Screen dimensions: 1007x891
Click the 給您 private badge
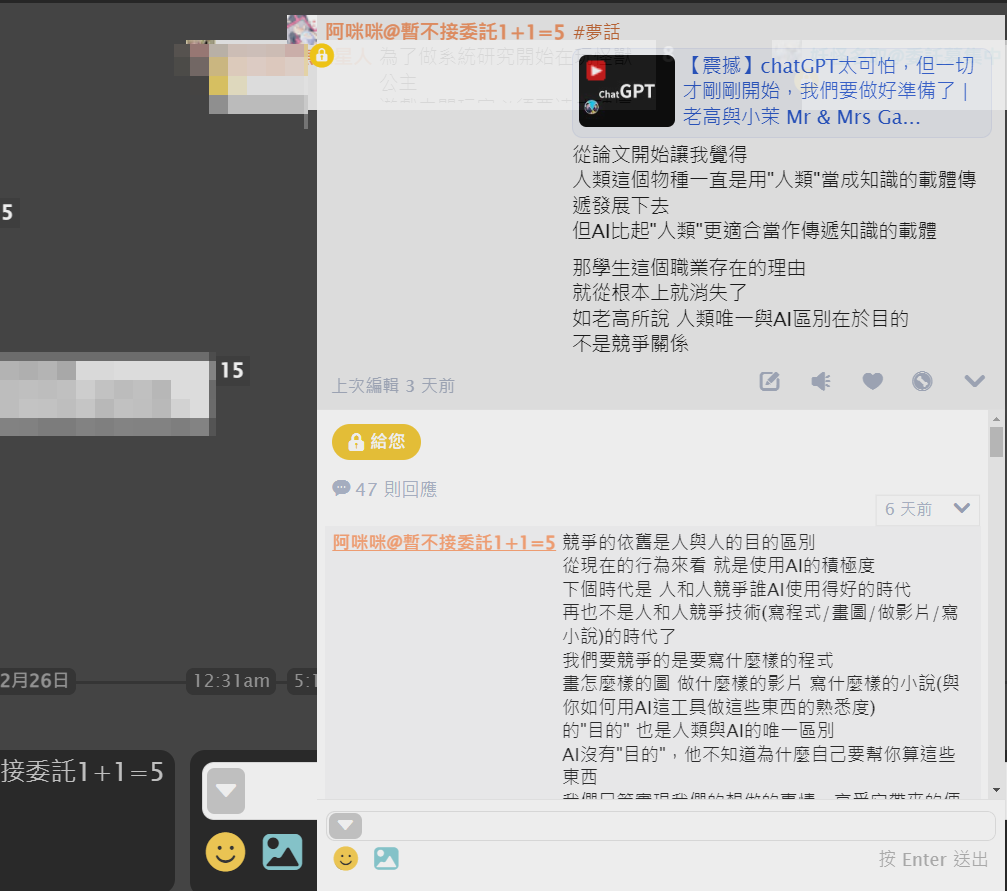coord(376,442)
